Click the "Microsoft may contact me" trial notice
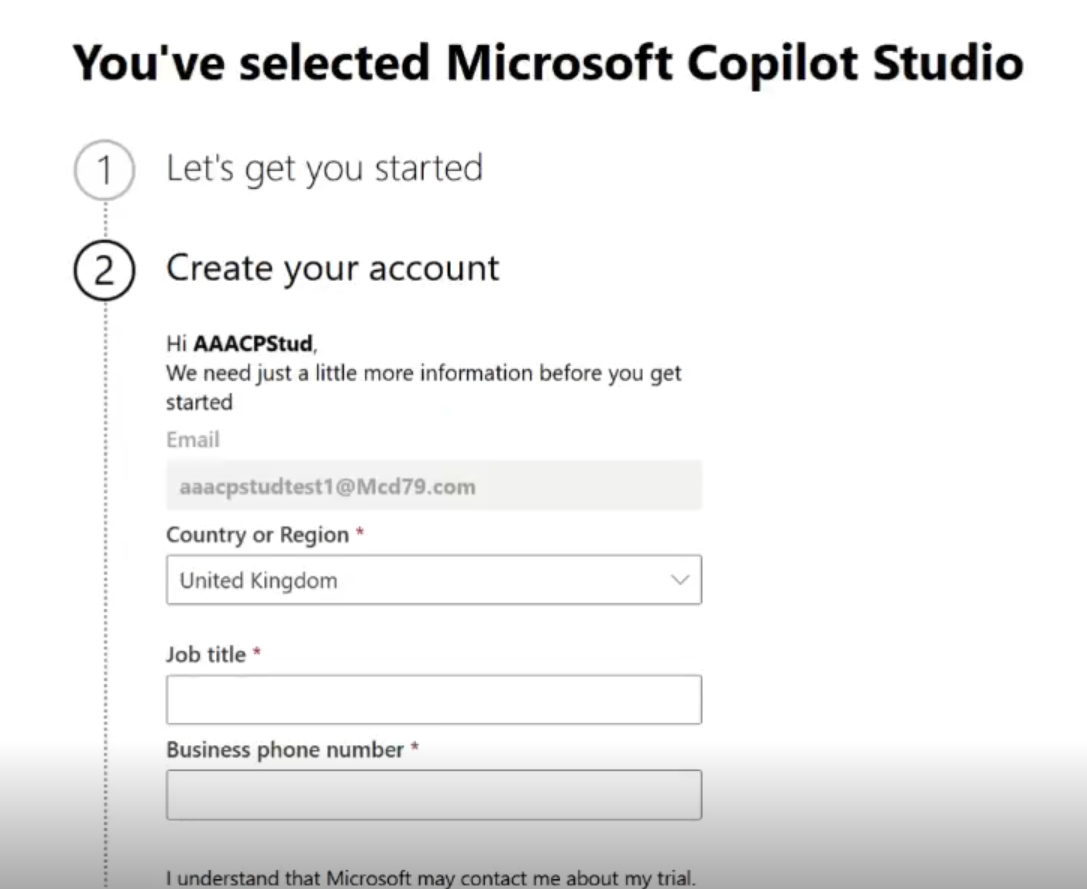 (x=430, y=879)
